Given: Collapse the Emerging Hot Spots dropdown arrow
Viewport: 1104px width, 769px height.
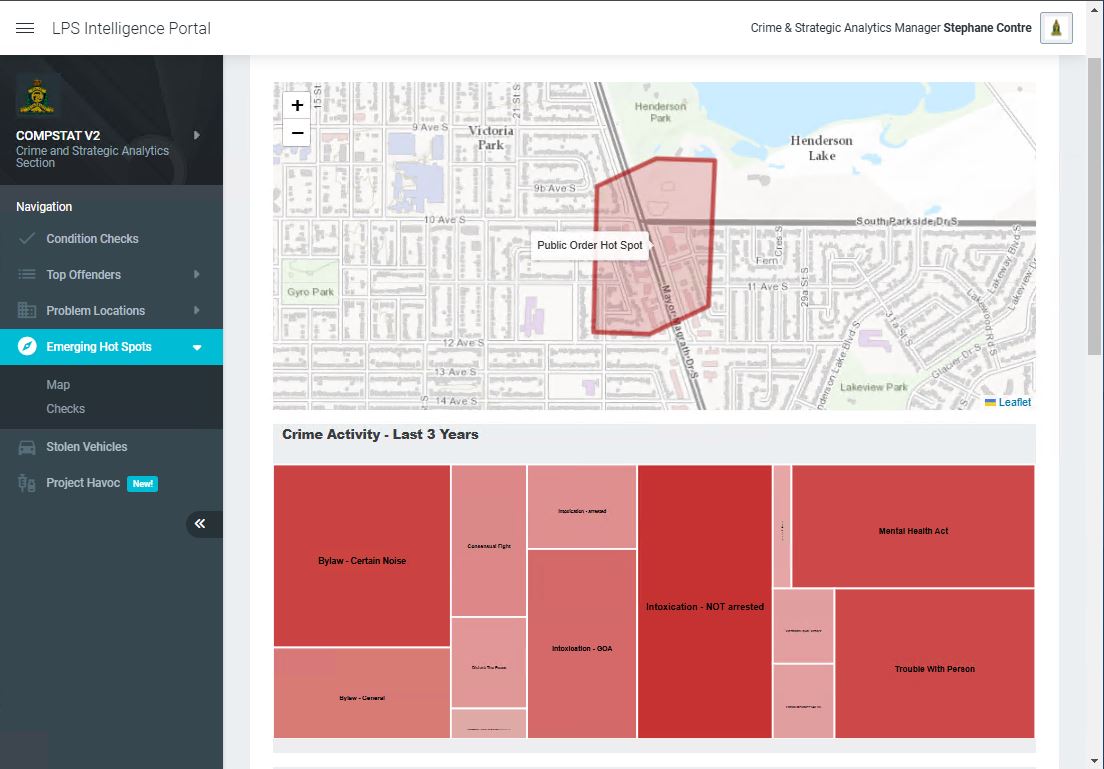Looking at the screenshot, I should [197, 348].
